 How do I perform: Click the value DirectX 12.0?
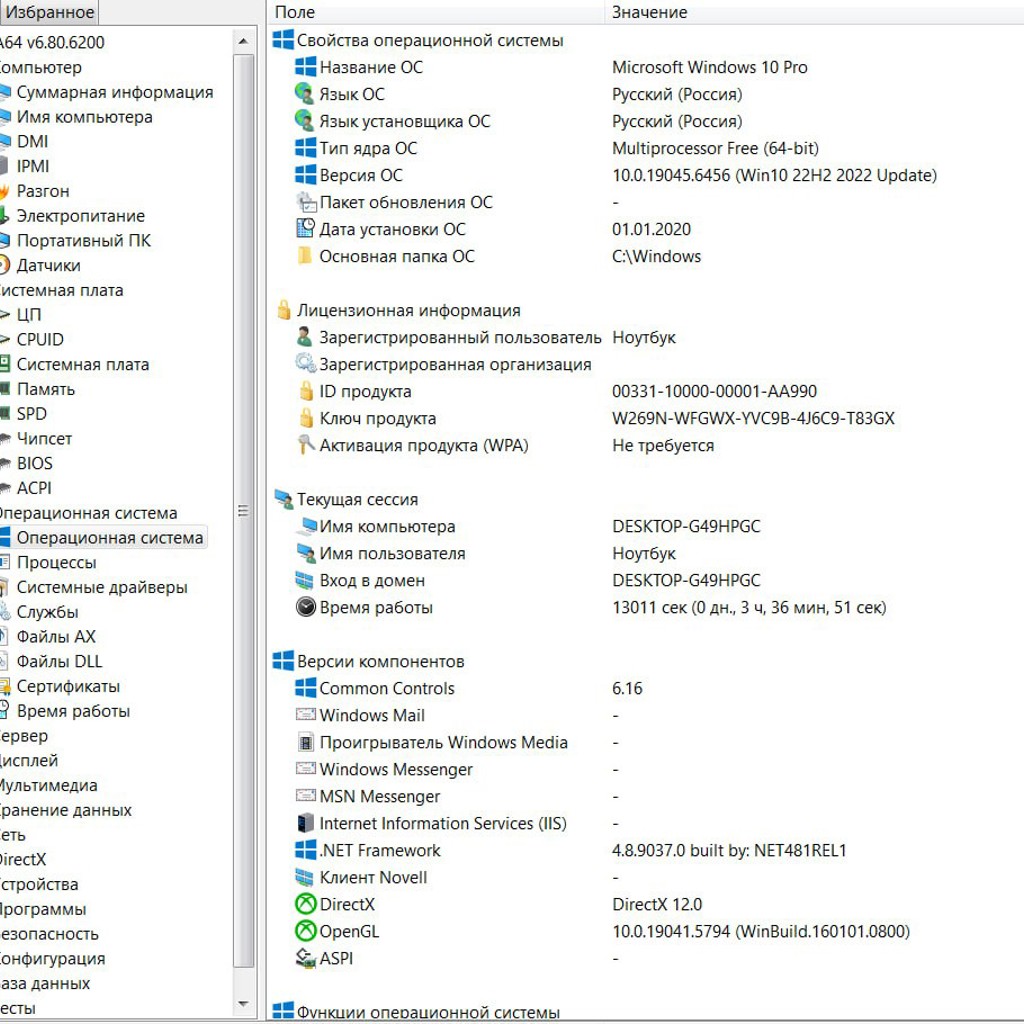657,904
